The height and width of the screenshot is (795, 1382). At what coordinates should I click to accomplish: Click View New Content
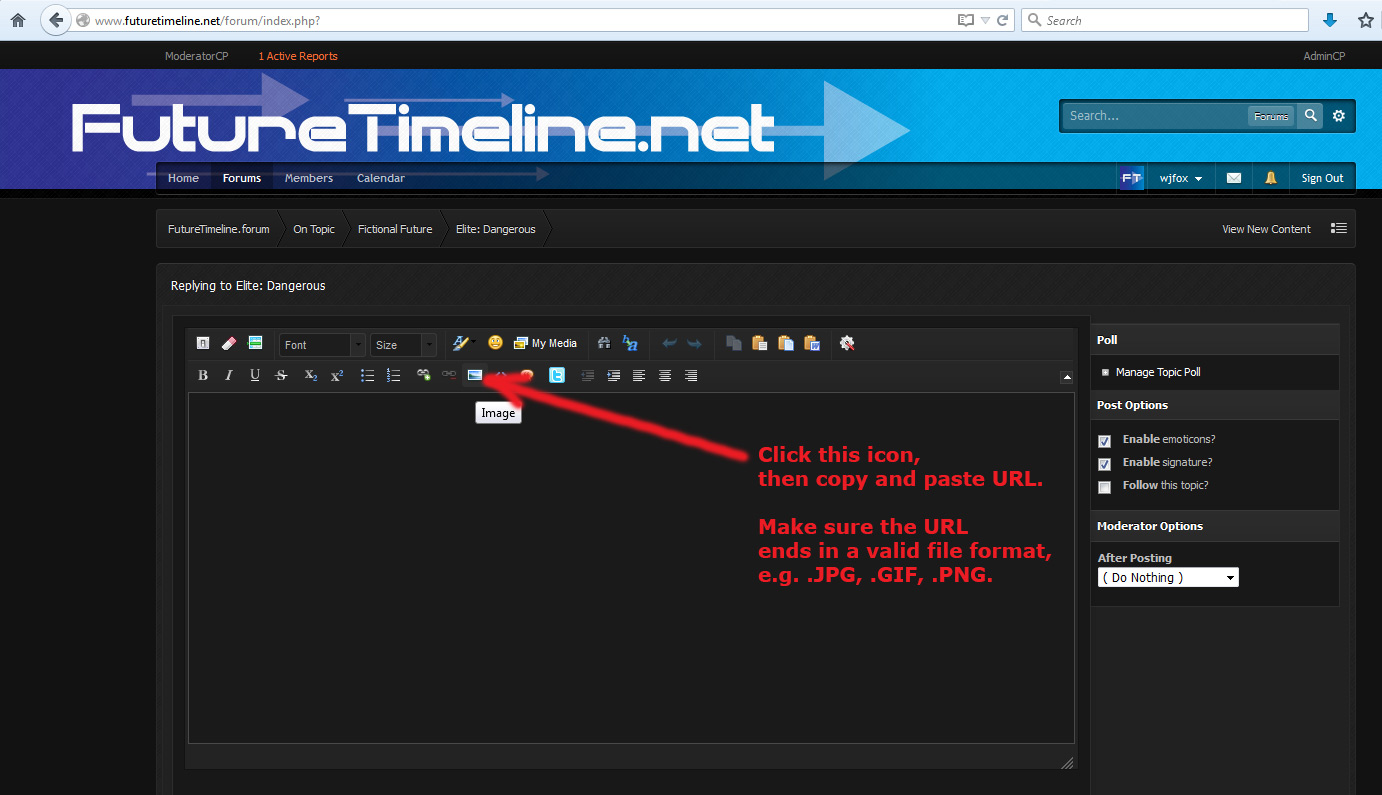pos(1266,229)
